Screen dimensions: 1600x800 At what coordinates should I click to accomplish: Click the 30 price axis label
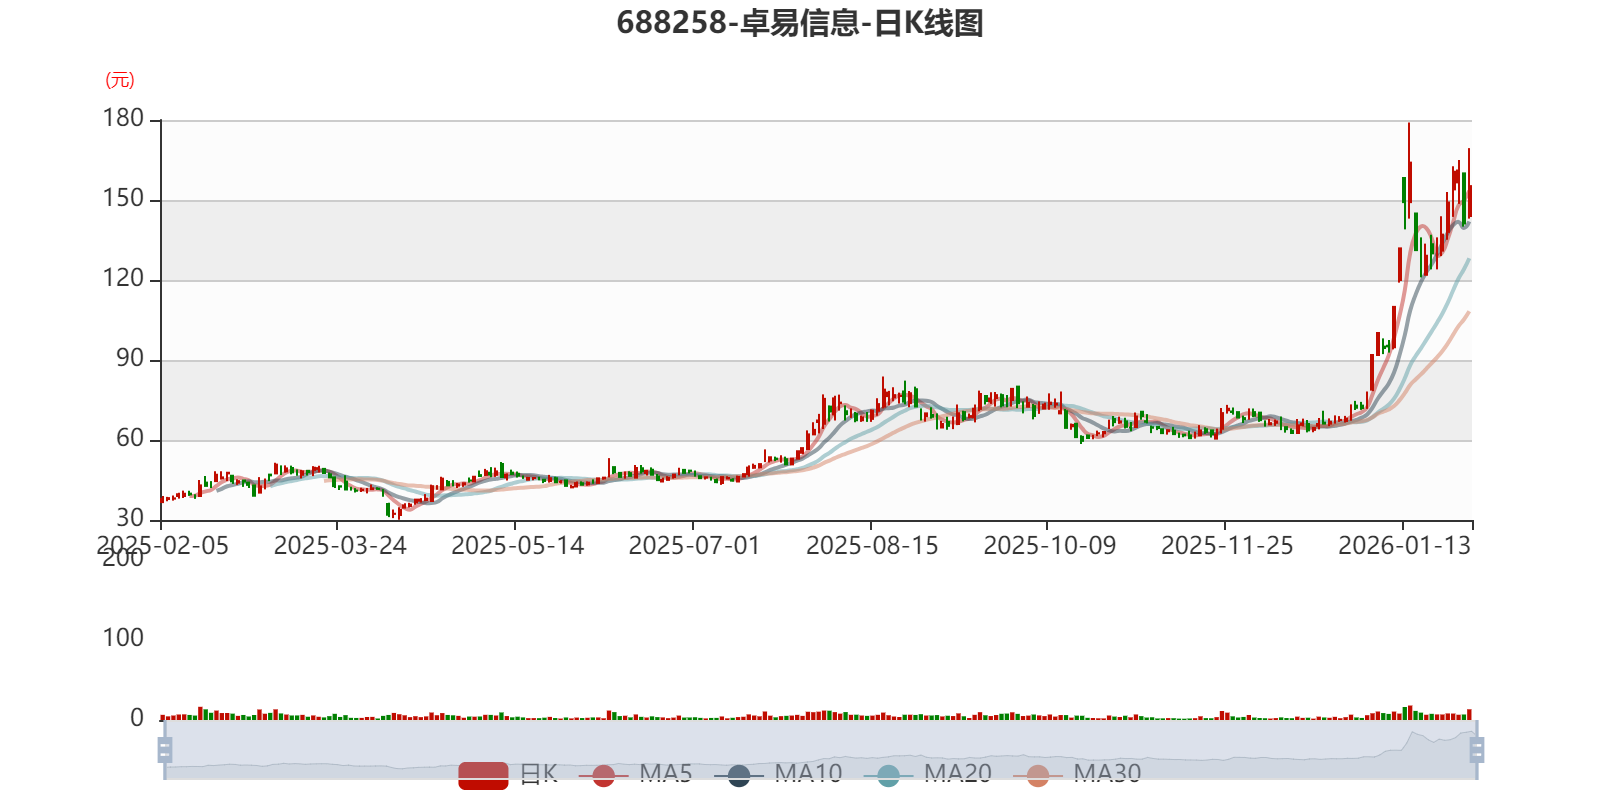(130, 518)
